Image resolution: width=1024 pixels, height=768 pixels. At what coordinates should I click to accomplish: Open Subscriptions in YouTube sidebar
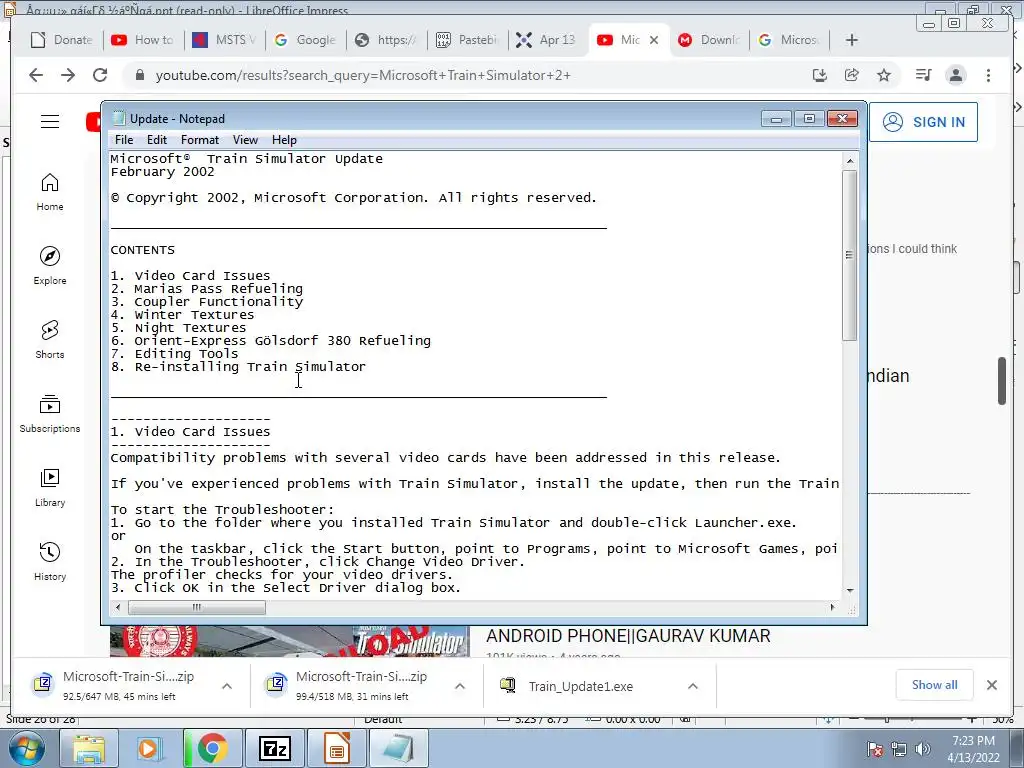50,414
